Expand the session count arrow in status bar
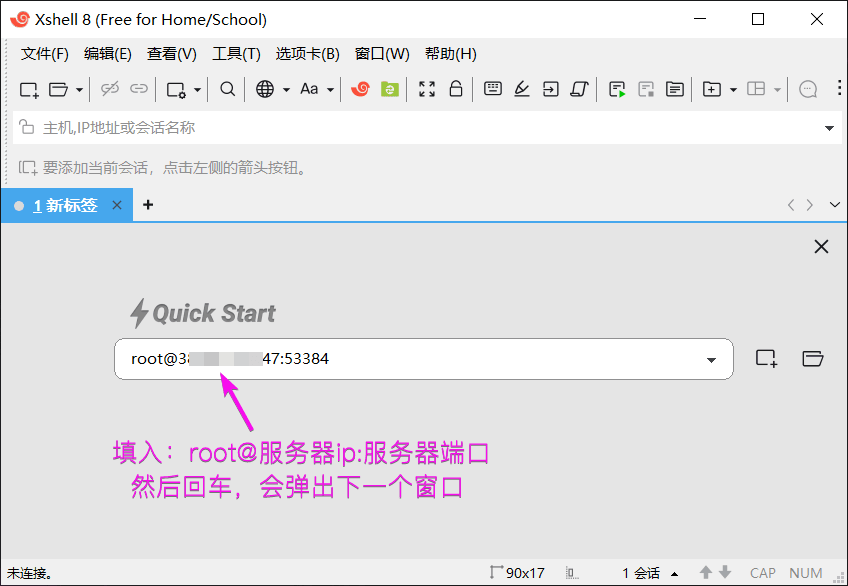Image resolution: width=848 pixels, height=586 pixels. pos(675,574)
